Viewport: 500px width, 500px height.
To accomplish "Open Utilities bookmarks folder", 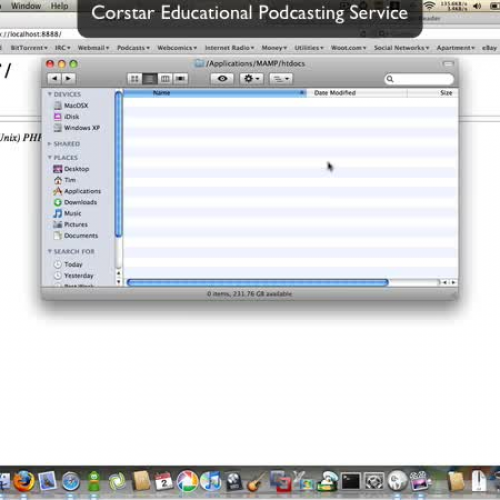I will click(x=309, y=48).
